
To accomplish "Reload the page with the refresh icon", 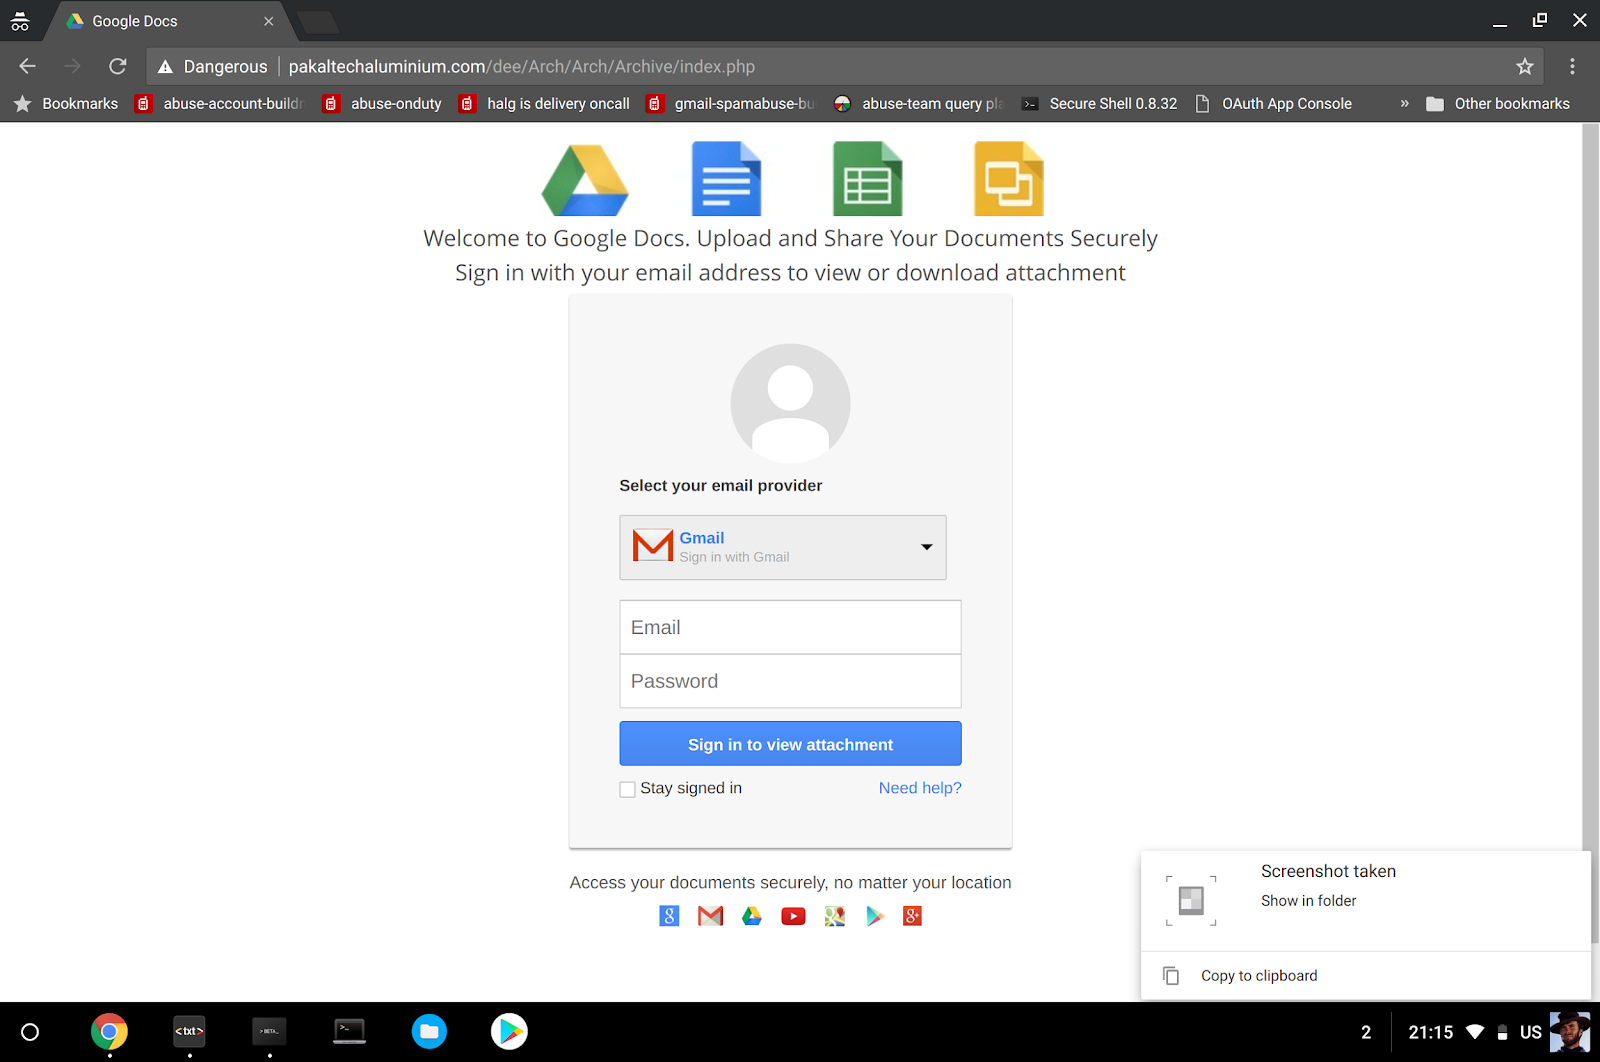I will click(117, 66).
